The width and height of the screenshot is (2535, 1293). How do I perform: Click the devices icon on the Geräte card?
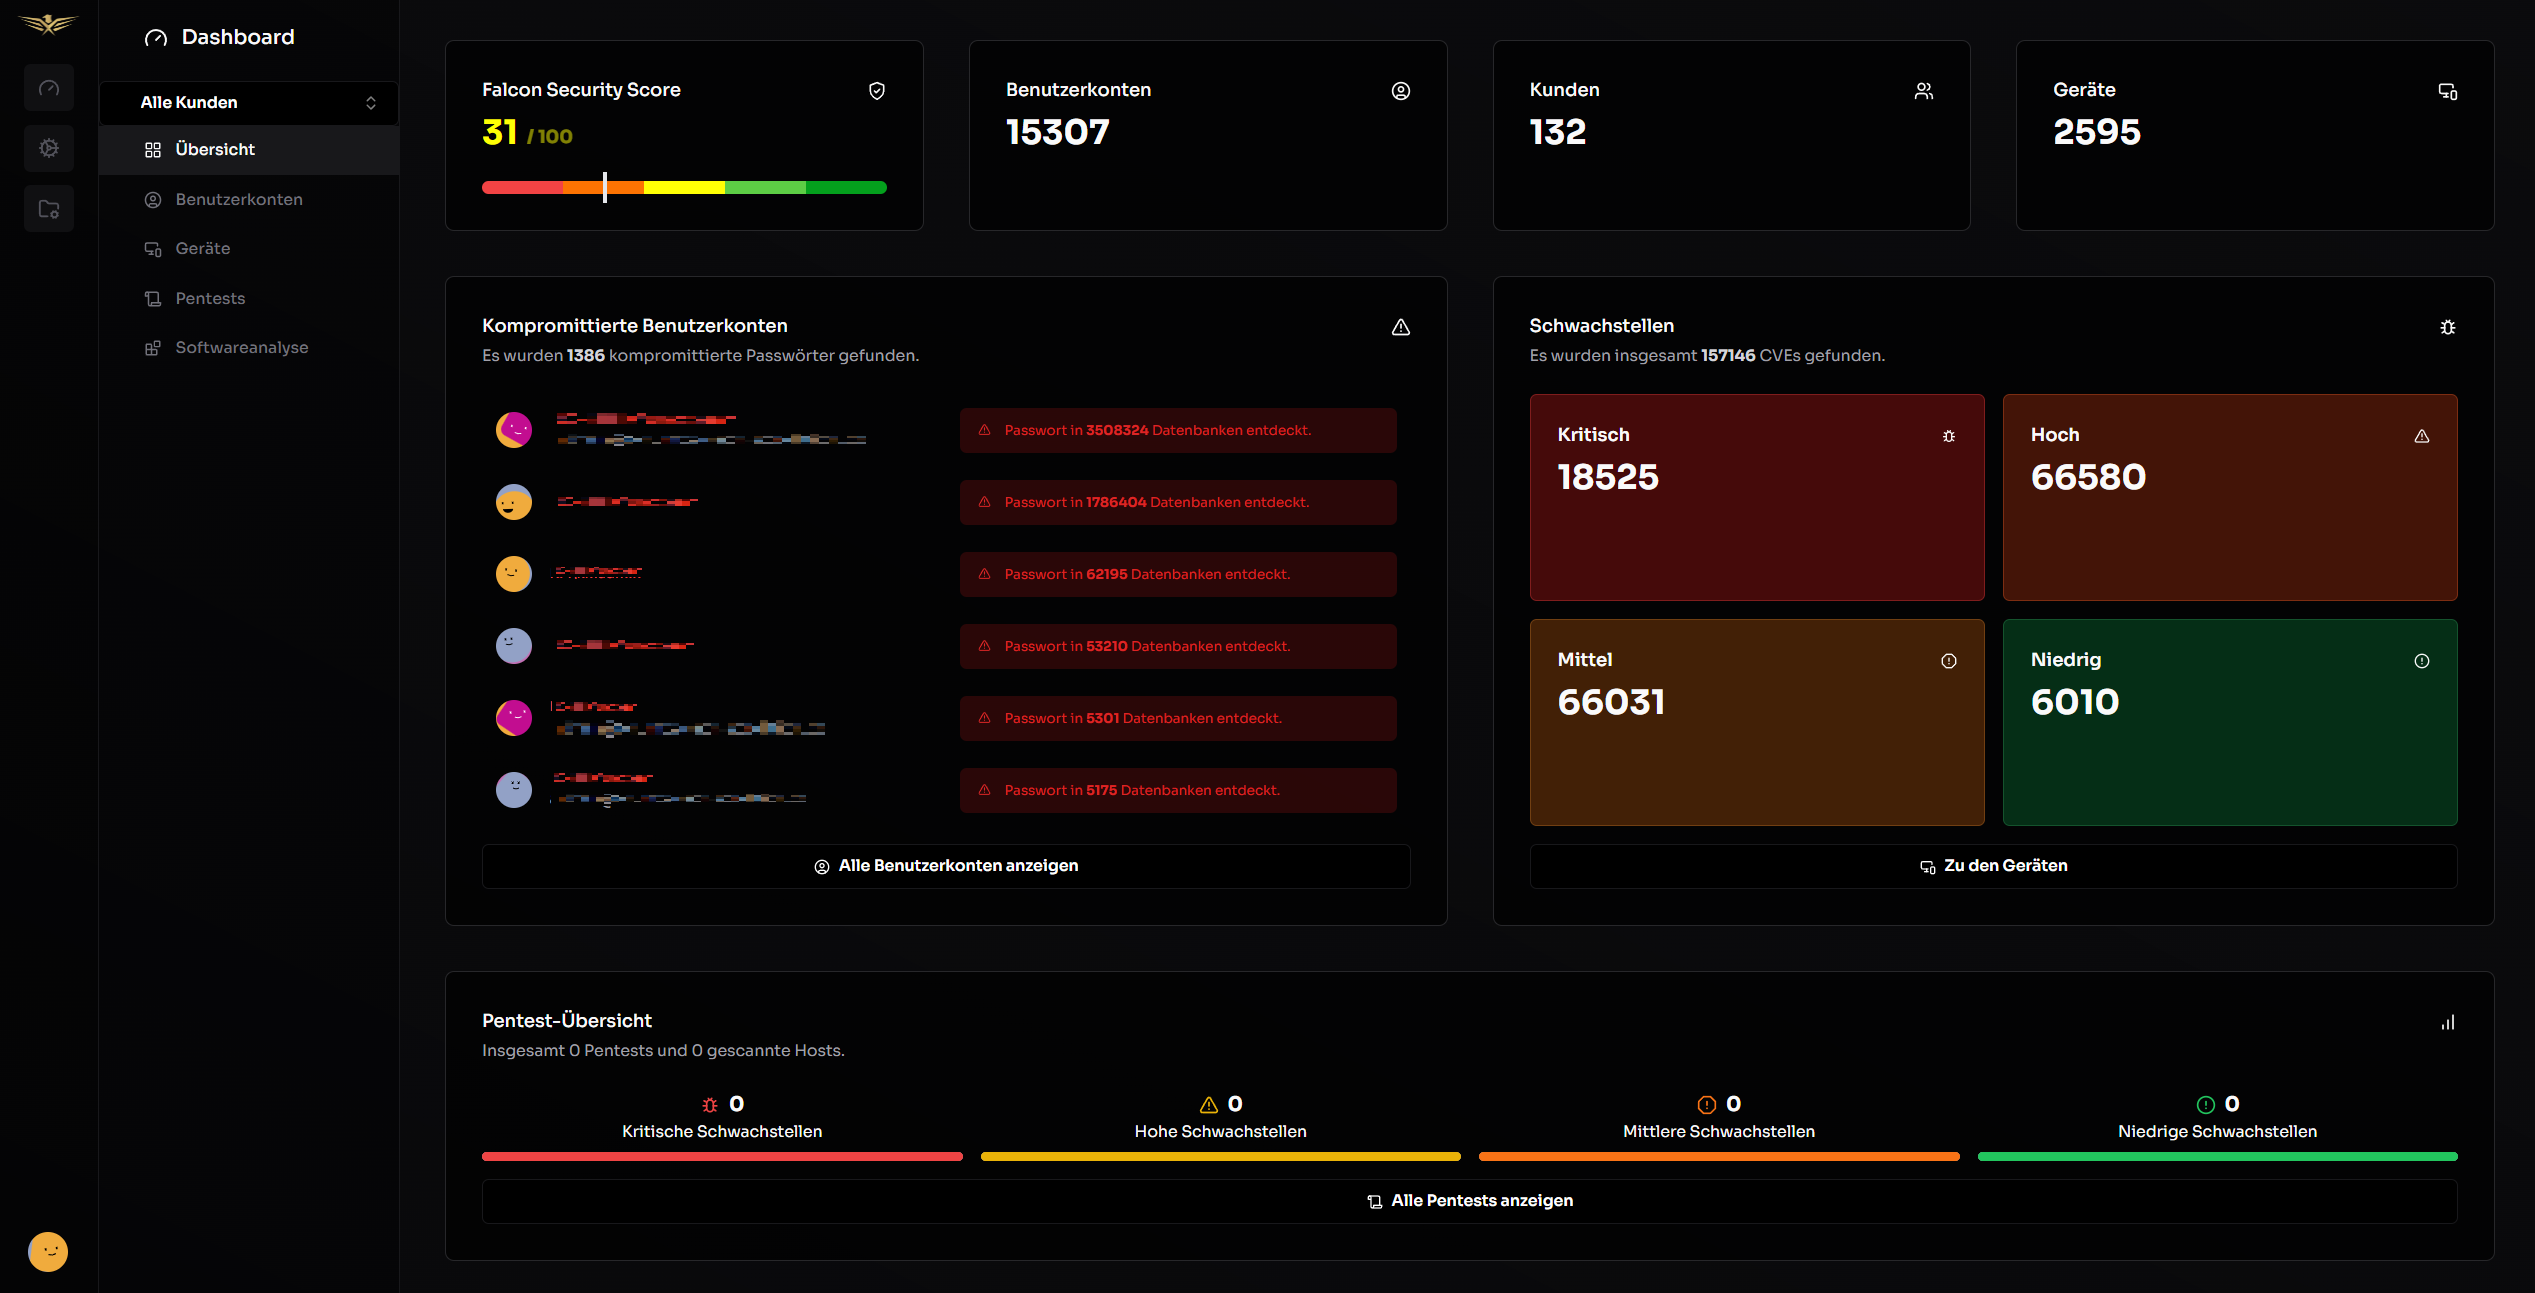(2448, 91)
